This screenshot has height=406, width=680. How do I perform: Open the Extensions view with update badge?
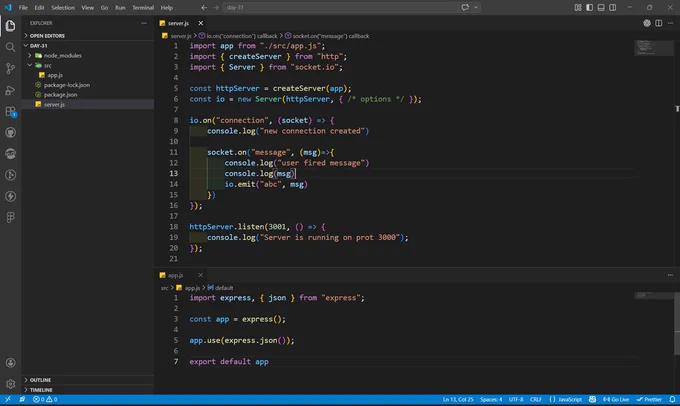click(10, 111)
